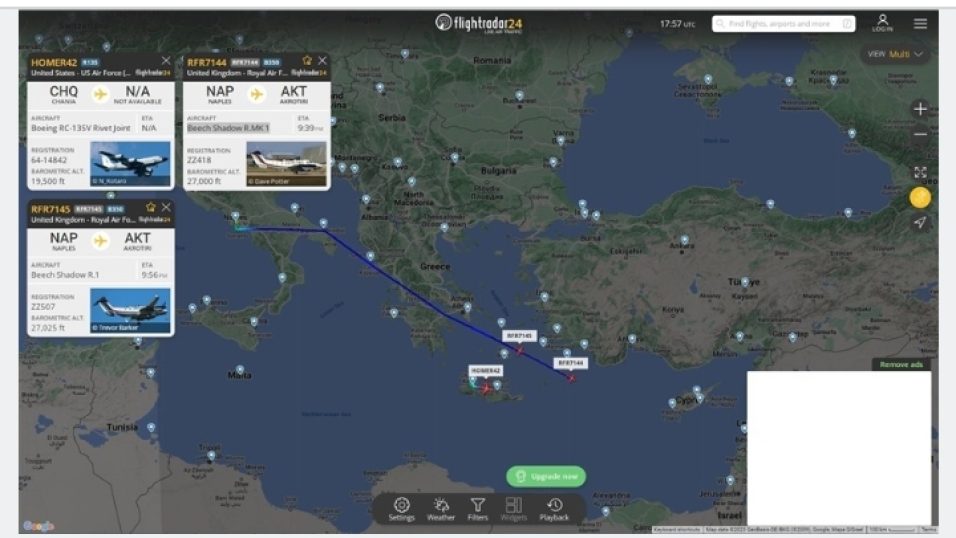Open the hamburger main menu
This screenshot has width=956, height=538.
920,23
